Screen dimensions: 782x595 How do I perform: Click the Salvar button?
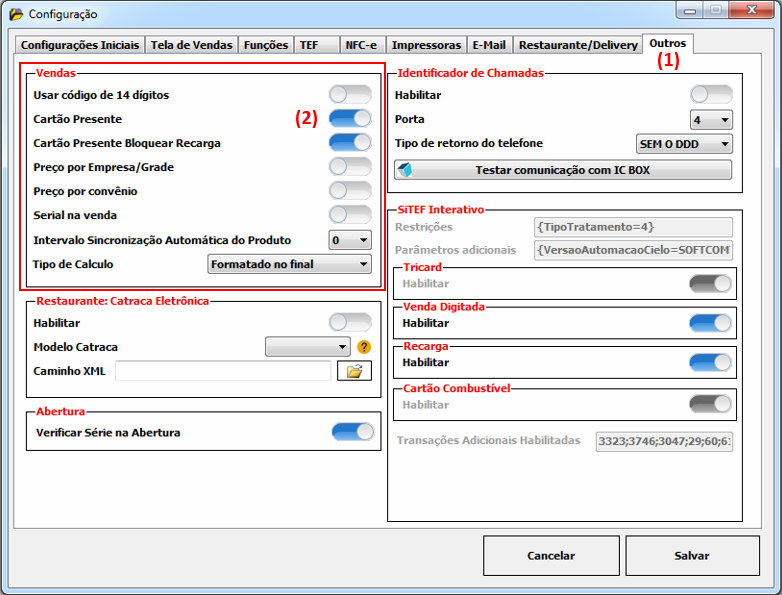[x=691, y=555]
